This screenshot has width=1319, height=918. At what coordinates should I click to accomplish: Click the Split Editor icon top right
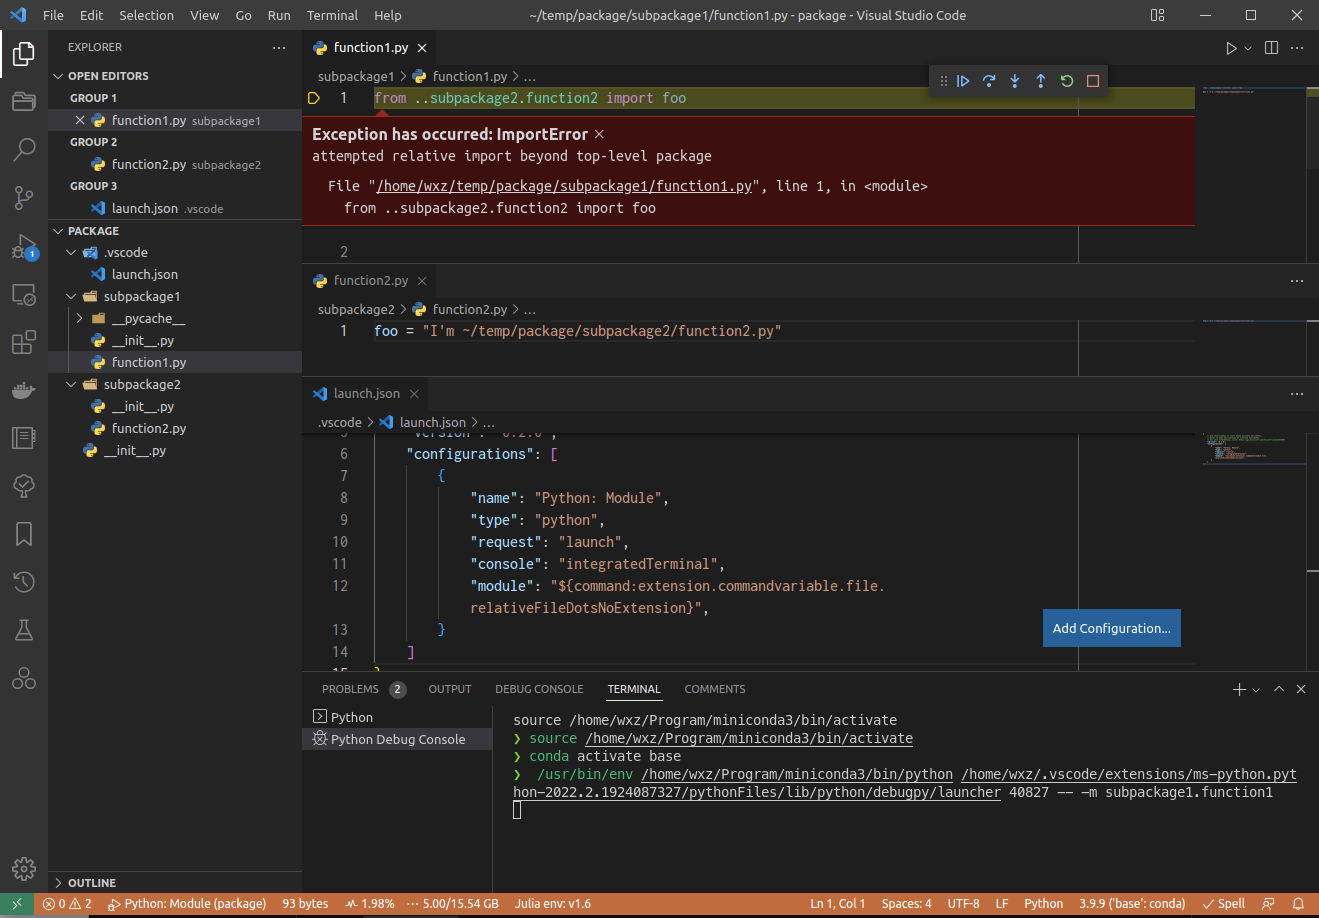pos(1270,47)
